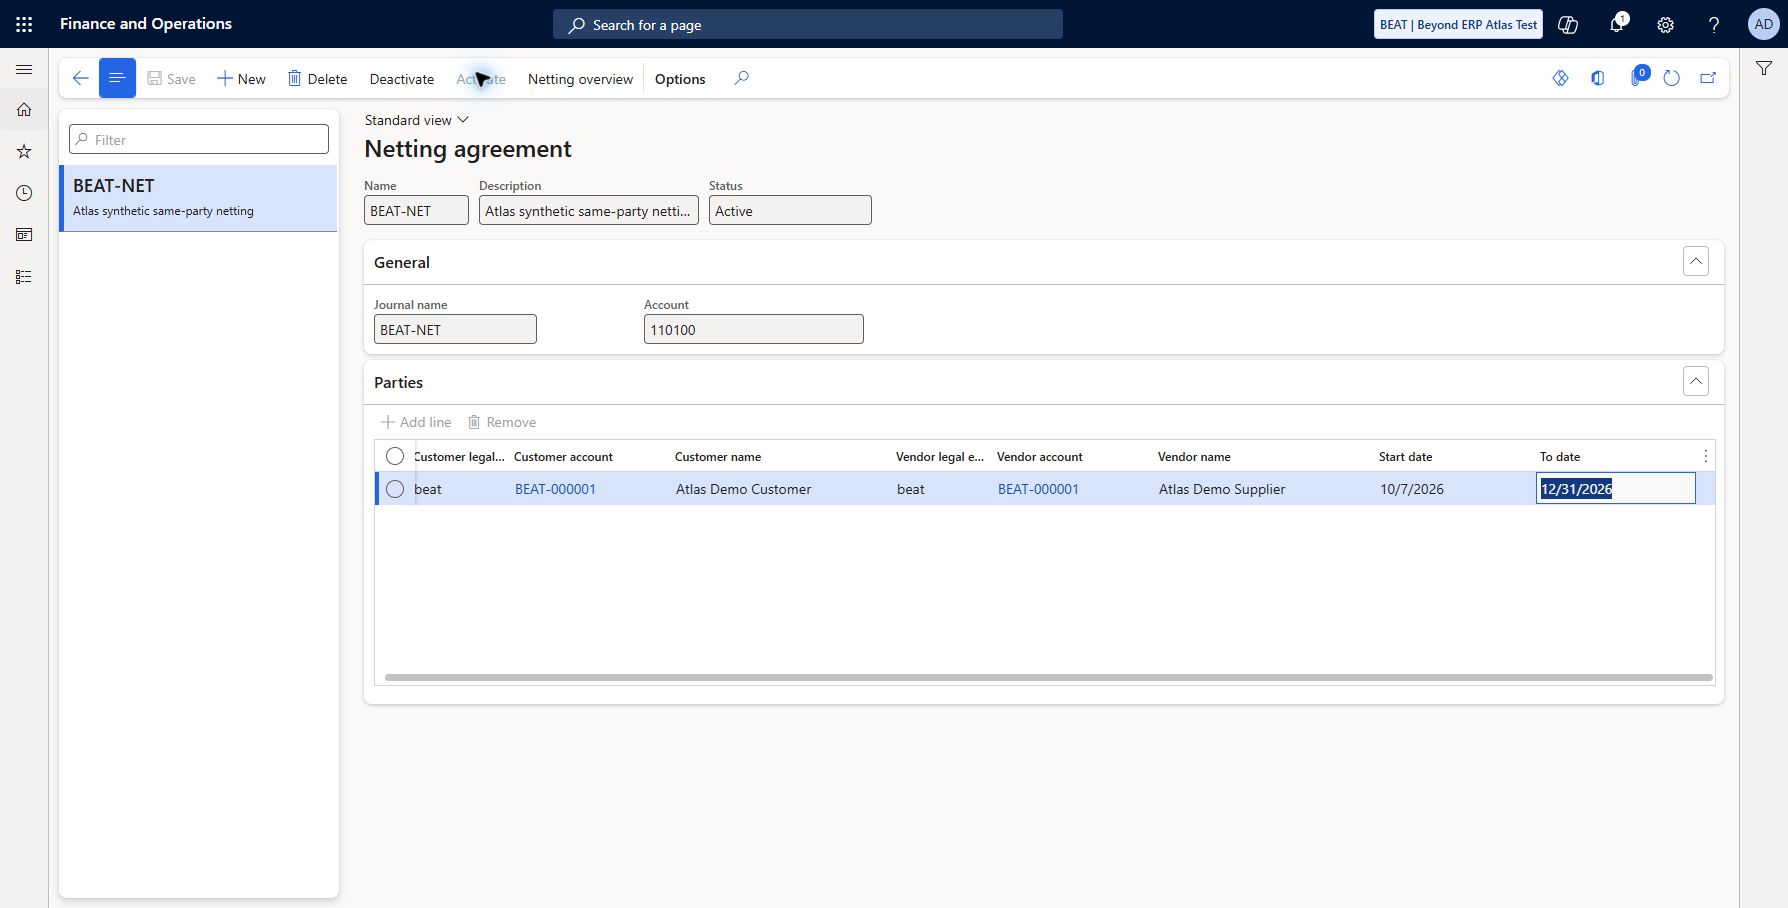
Task: Open the BEAT company selector
Action: click(x=1458, y=25)
